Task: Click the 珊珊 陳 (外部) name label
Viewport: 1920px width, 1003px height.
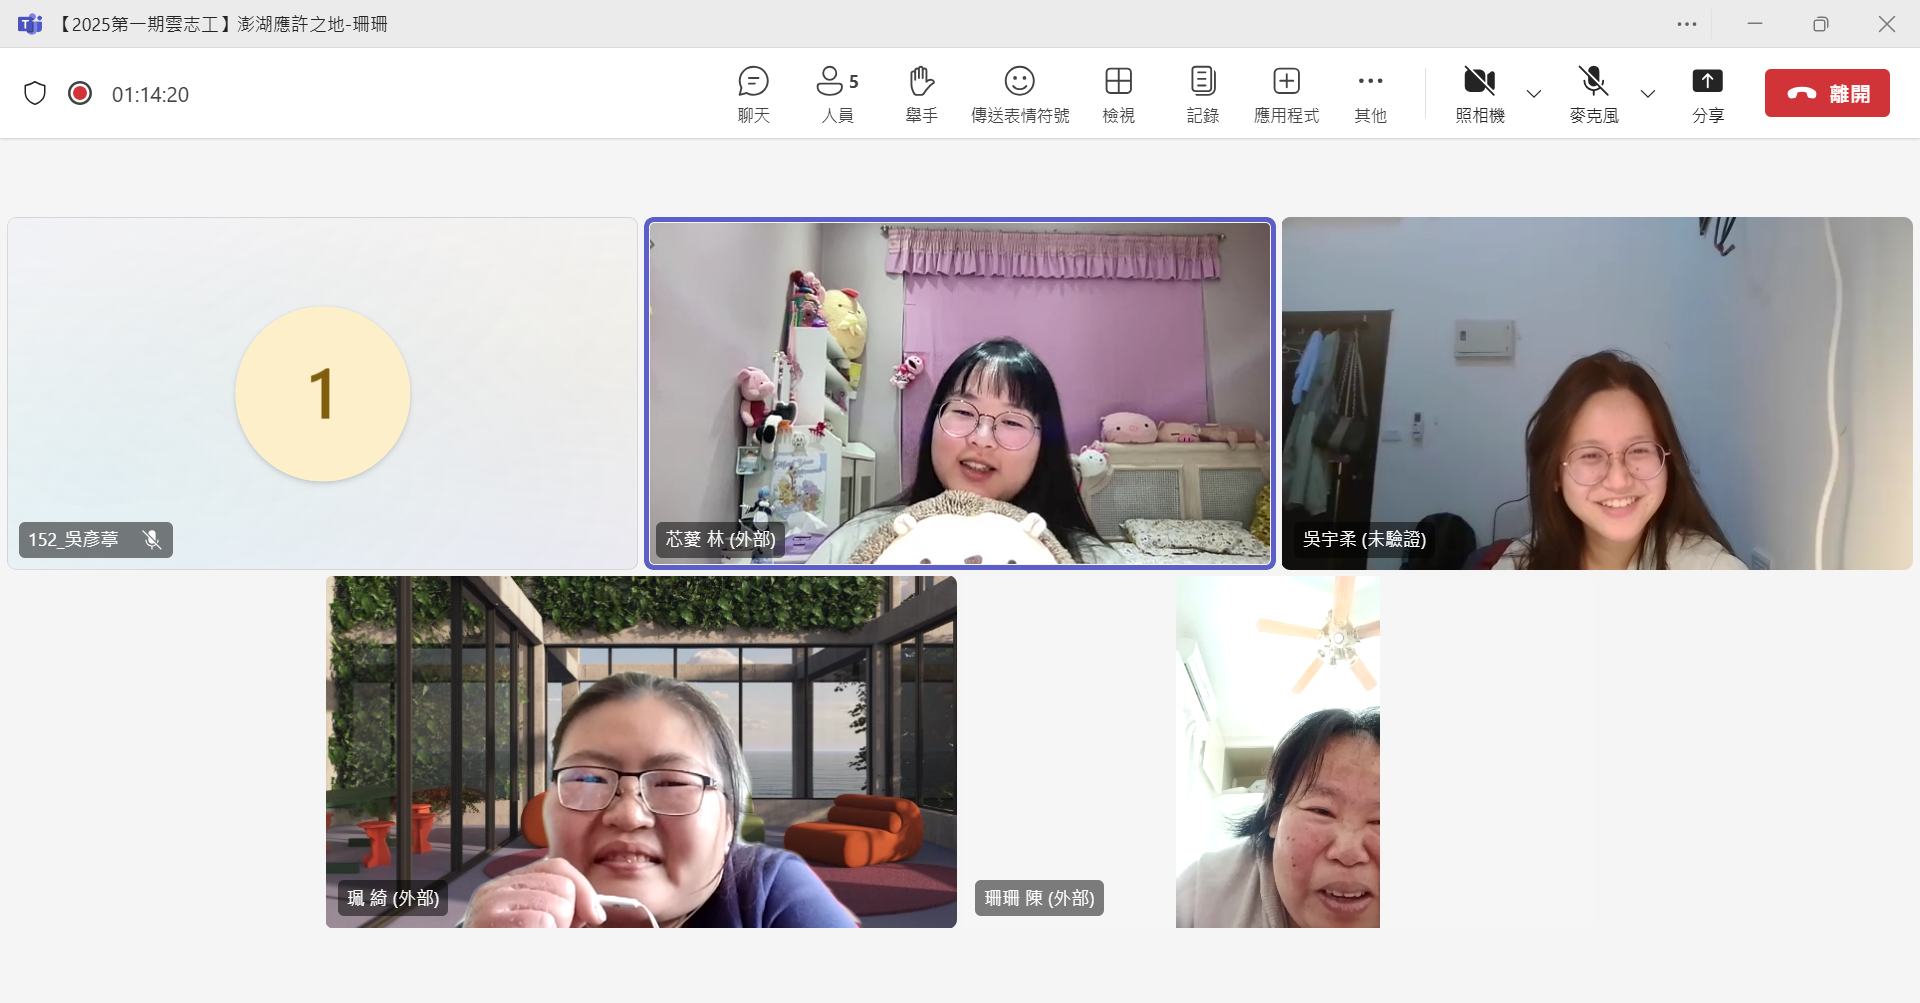Action: (1039, 898)
